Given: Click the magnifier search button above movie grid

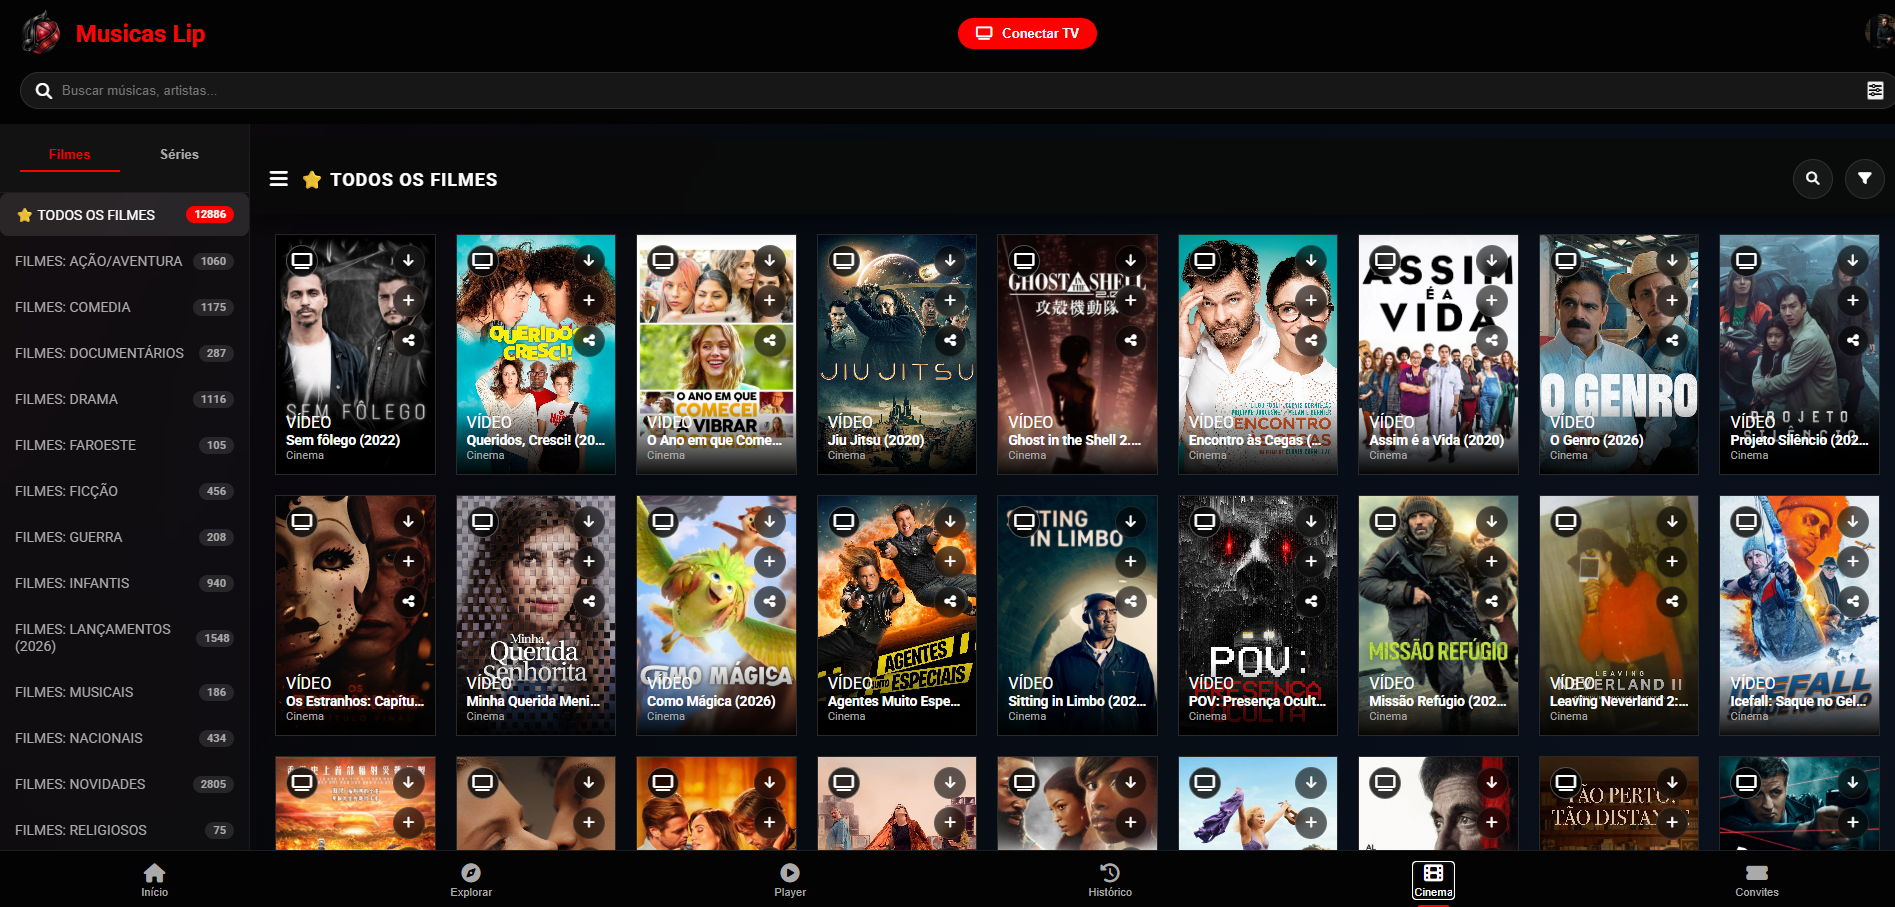Looking at the screenshot, I should 1813,179.
